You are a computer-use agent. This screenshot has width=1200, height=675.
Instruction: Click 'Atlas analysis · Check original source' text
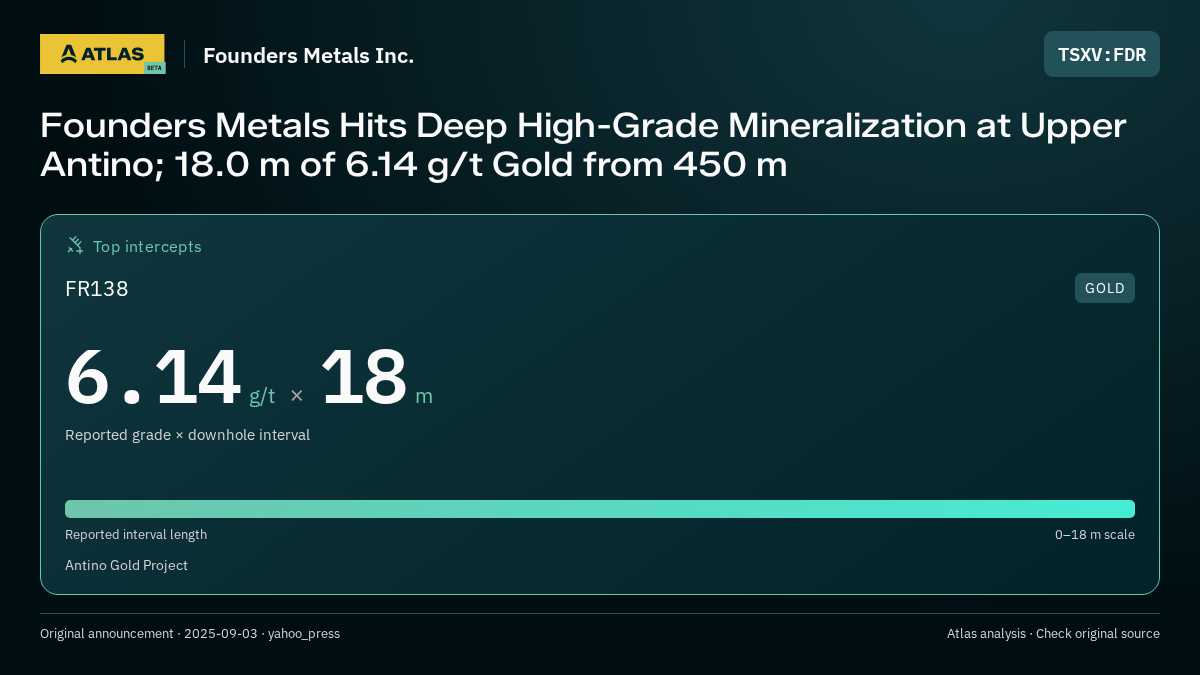[x=1053, y=634]
